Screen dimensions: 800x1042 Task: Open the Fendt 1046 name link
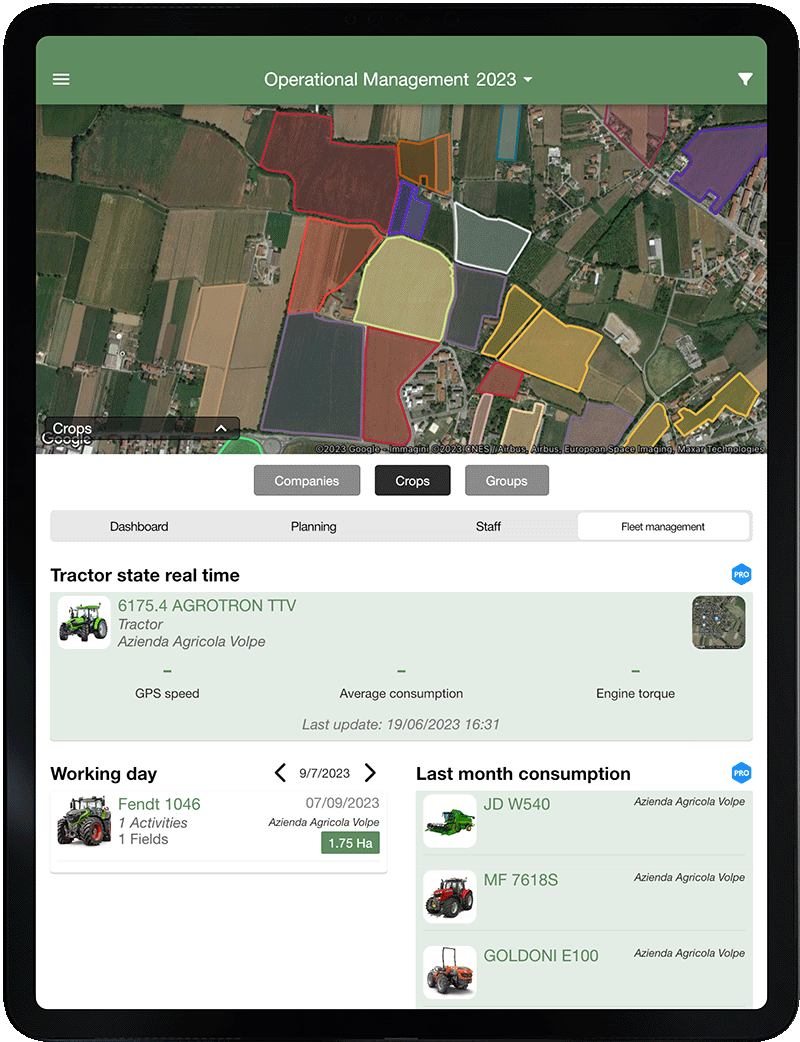coord(159,804)
